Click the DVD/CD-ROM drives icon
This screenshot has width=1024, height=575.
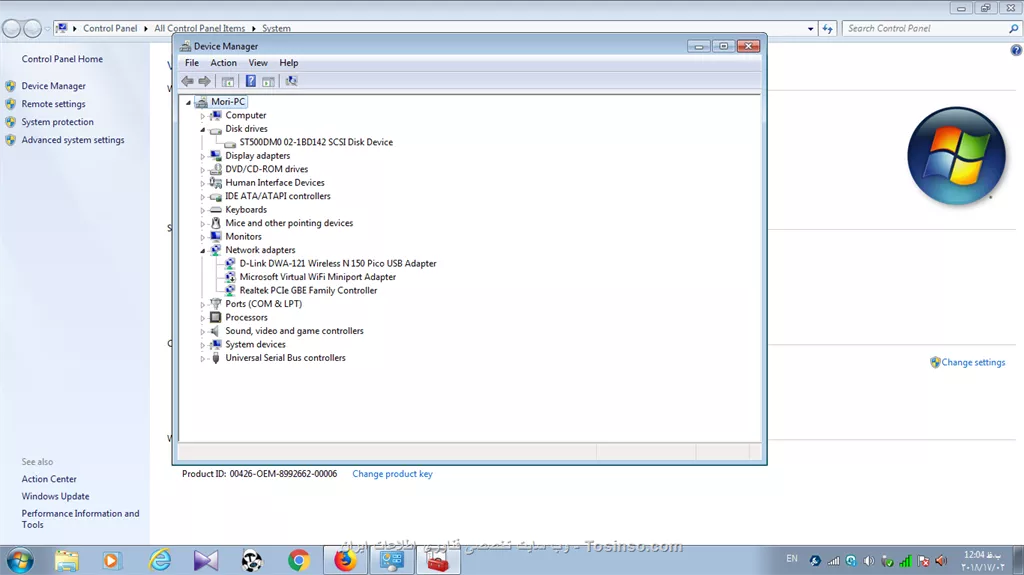tap(216, 169)
